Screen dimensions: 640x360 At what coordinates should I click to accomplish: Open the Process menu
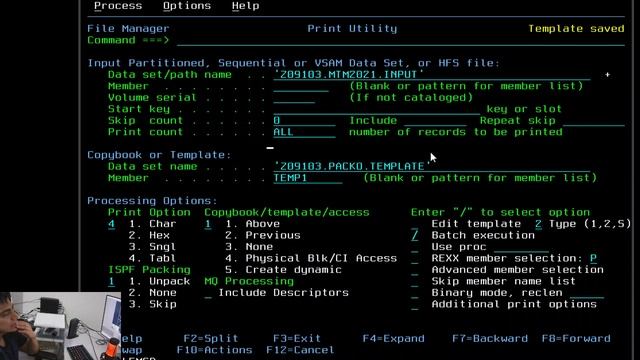pos(118,6)
